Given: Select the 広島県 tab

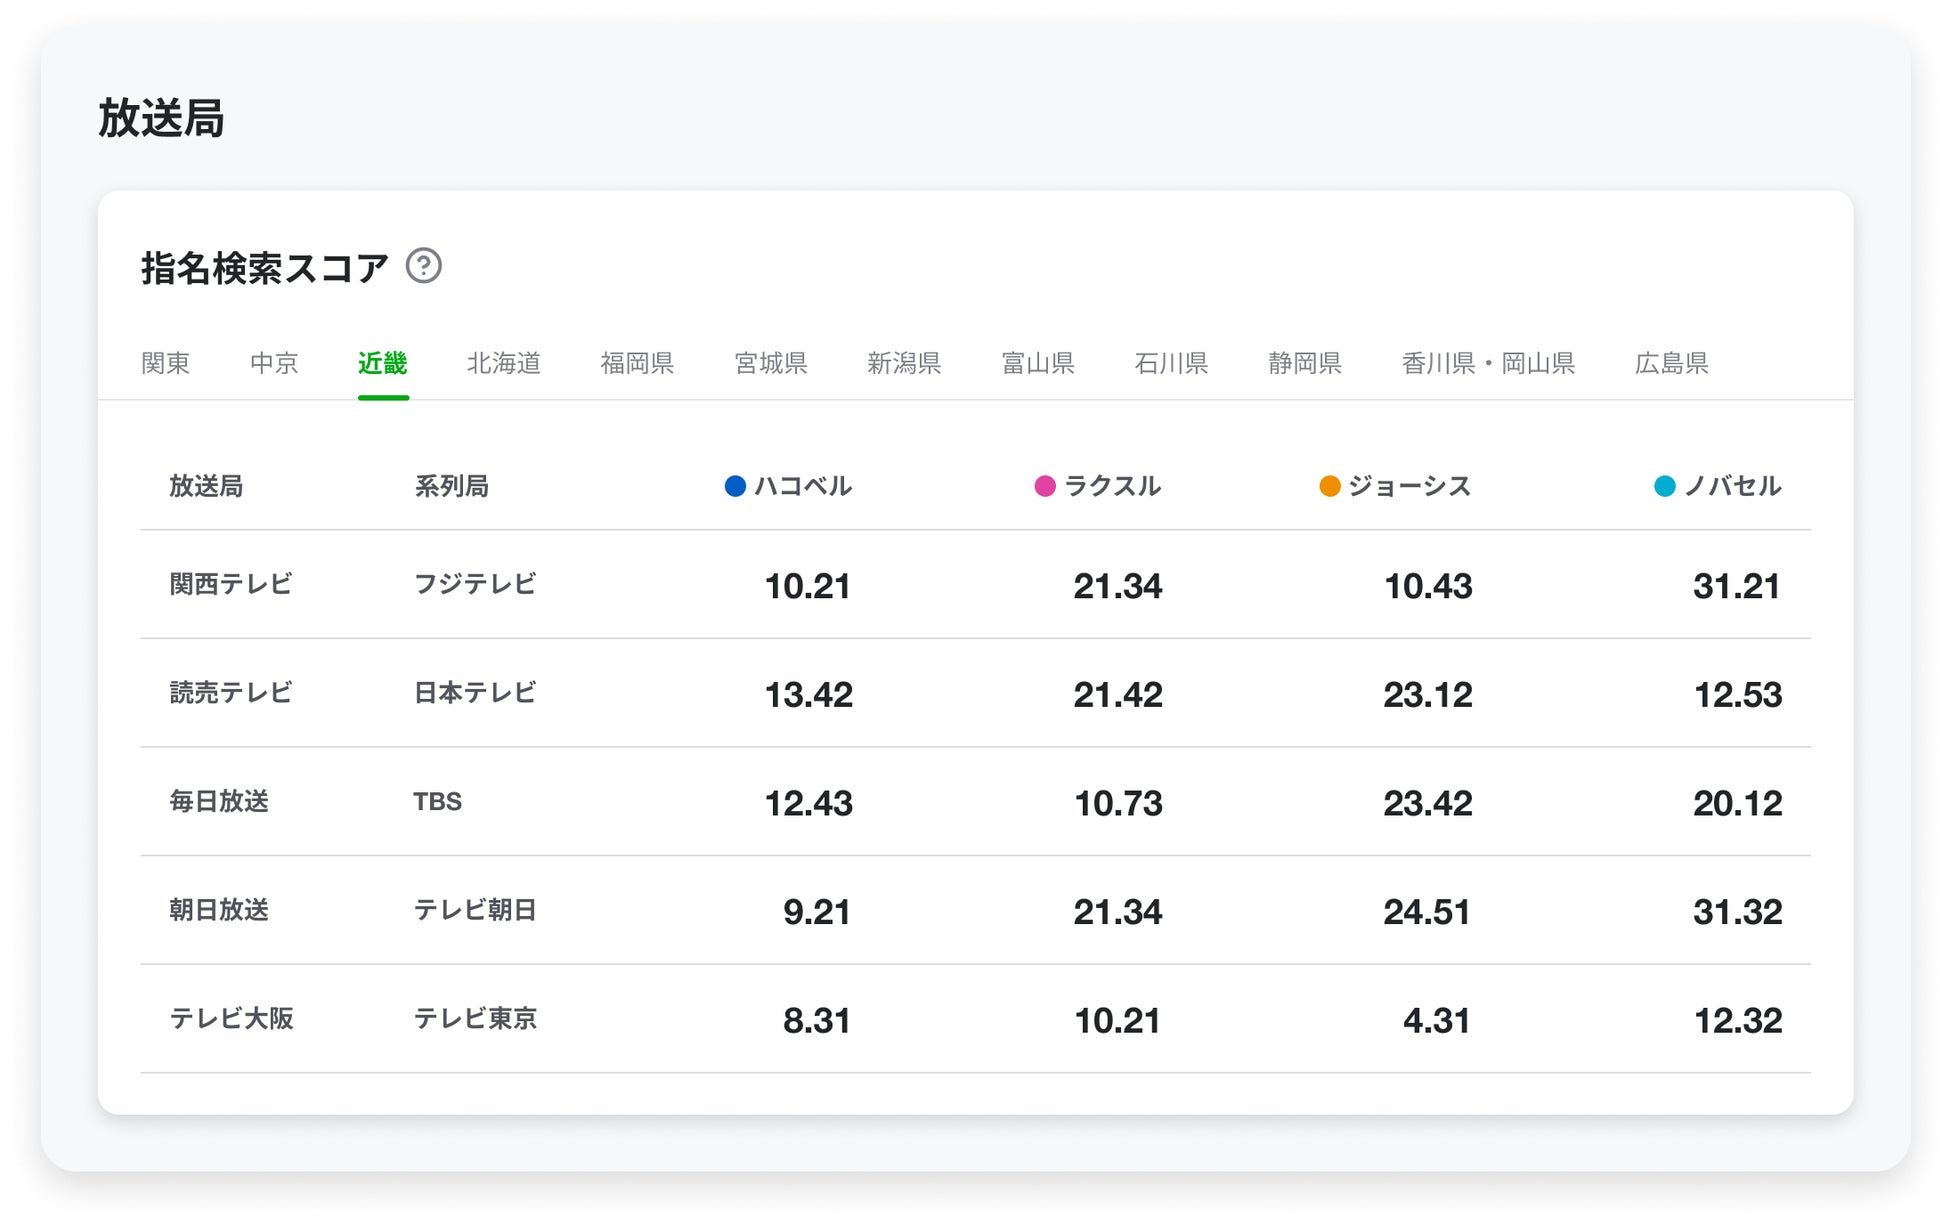Looking at the screenshot, I should (1671, 363).
